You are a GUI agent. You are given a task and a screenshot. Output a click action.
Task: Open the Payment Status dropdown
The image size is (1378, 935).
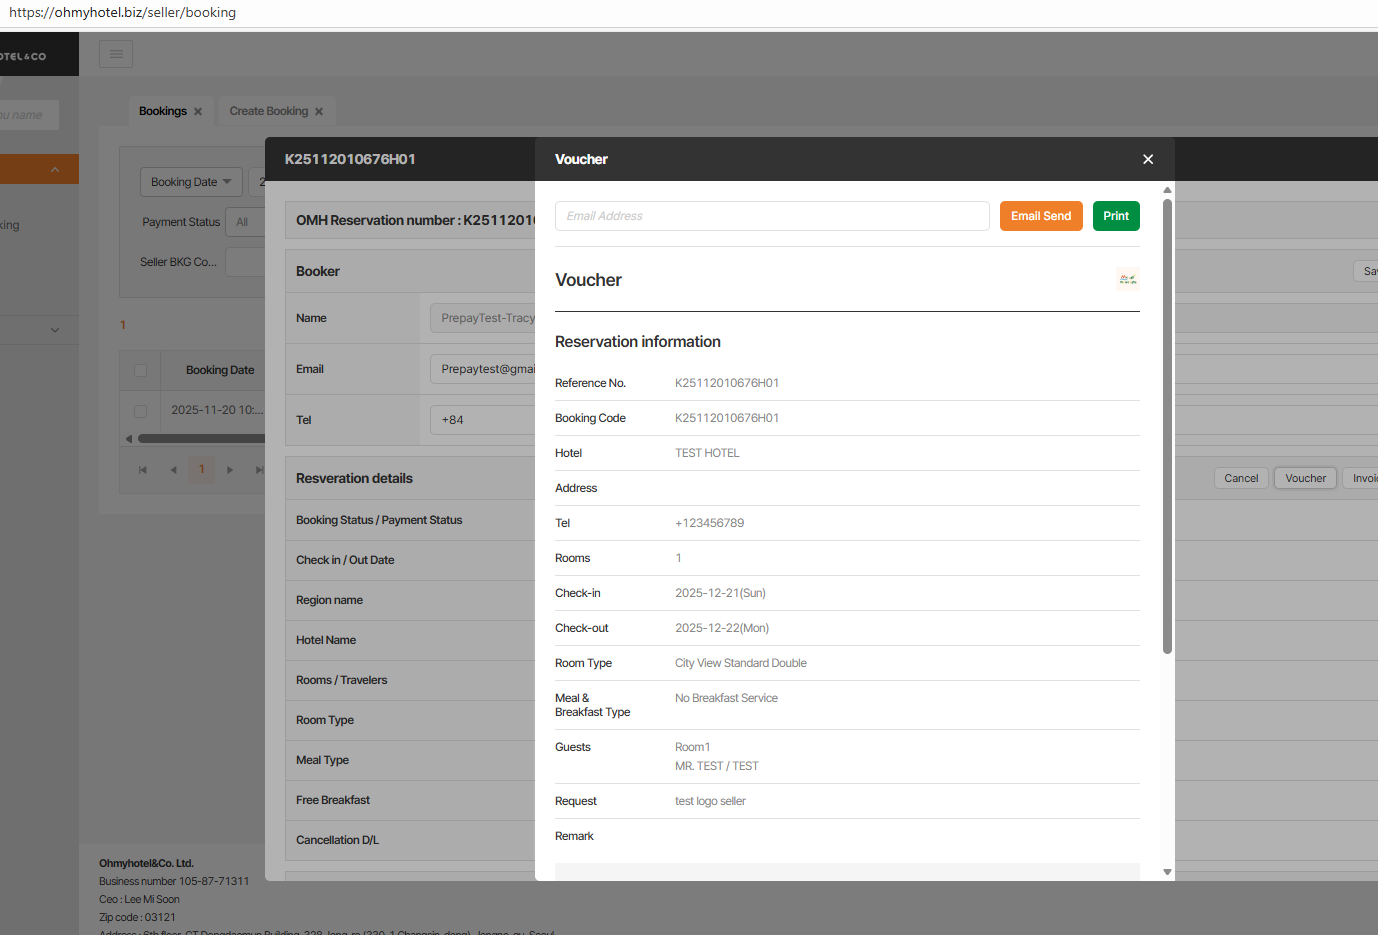245,222
